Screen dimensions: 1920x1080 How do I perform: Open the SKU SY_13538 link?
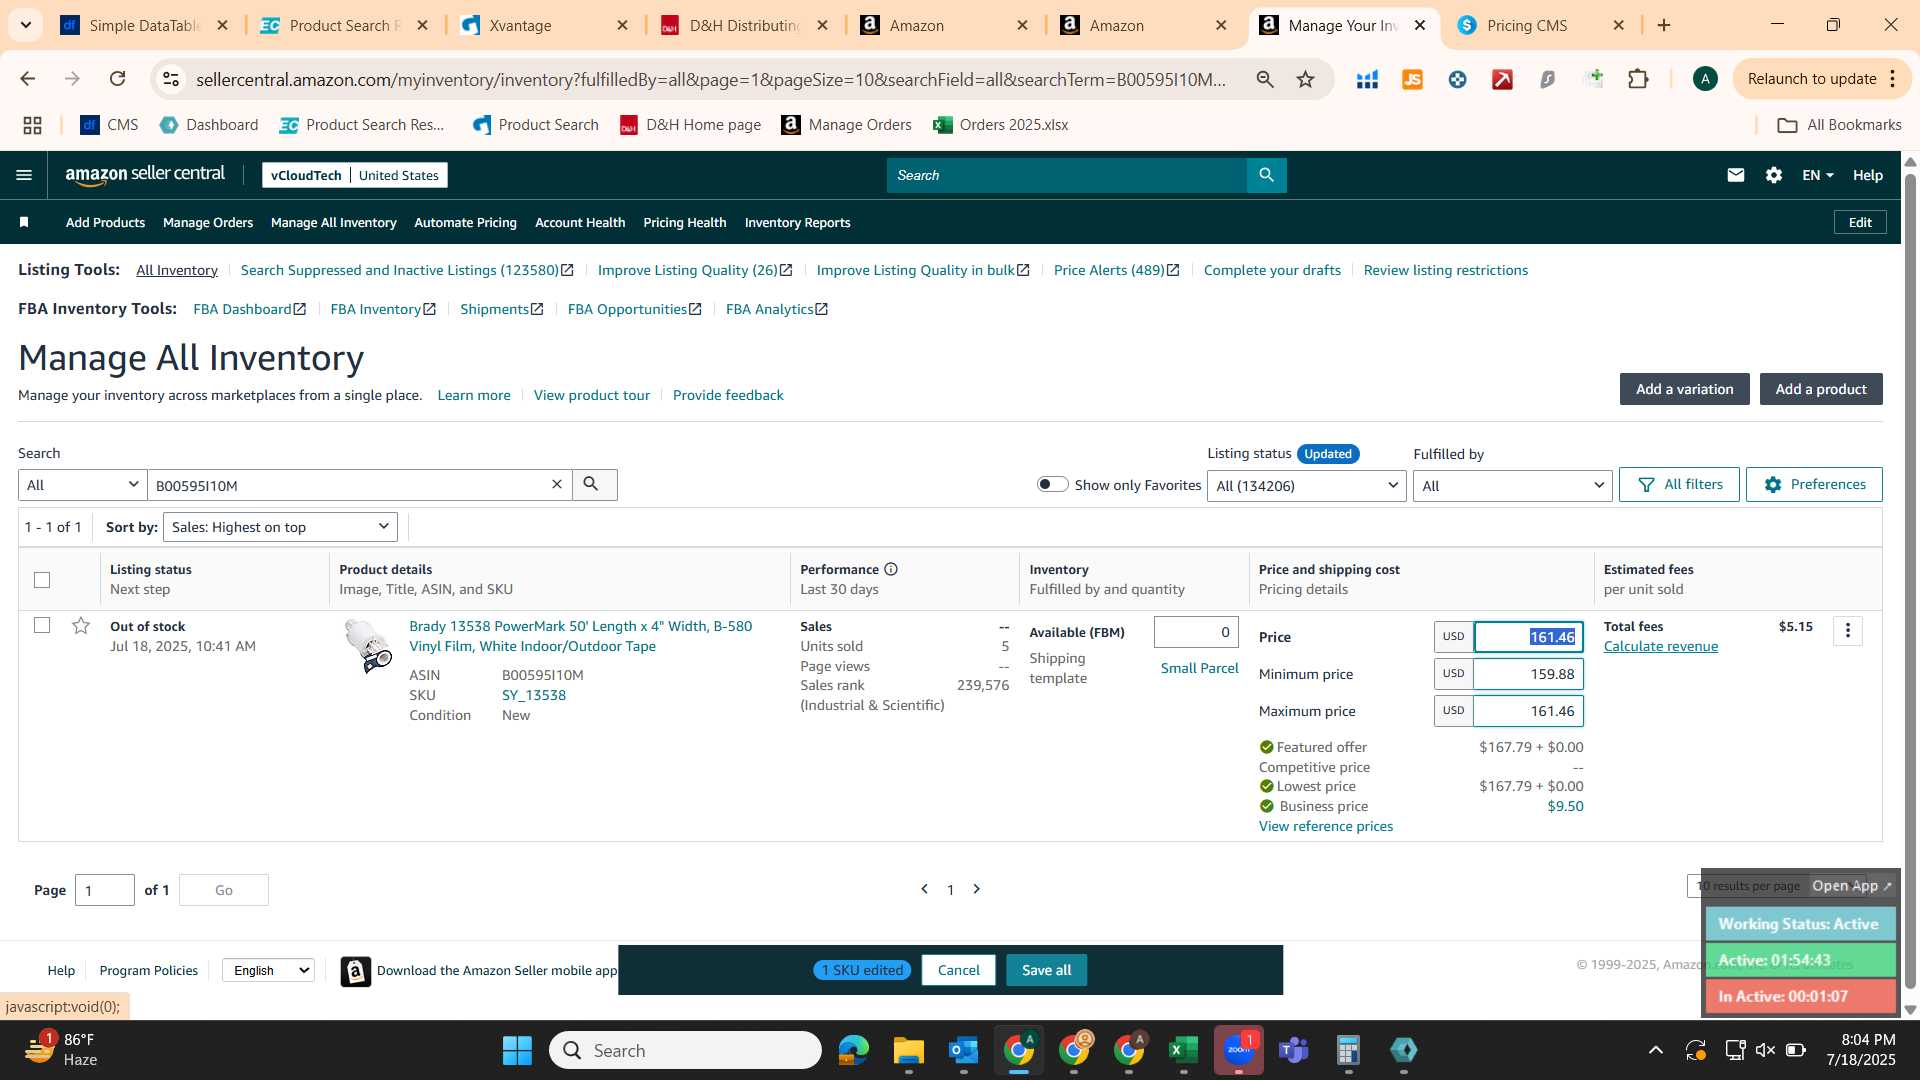click(x=533, y=695)
